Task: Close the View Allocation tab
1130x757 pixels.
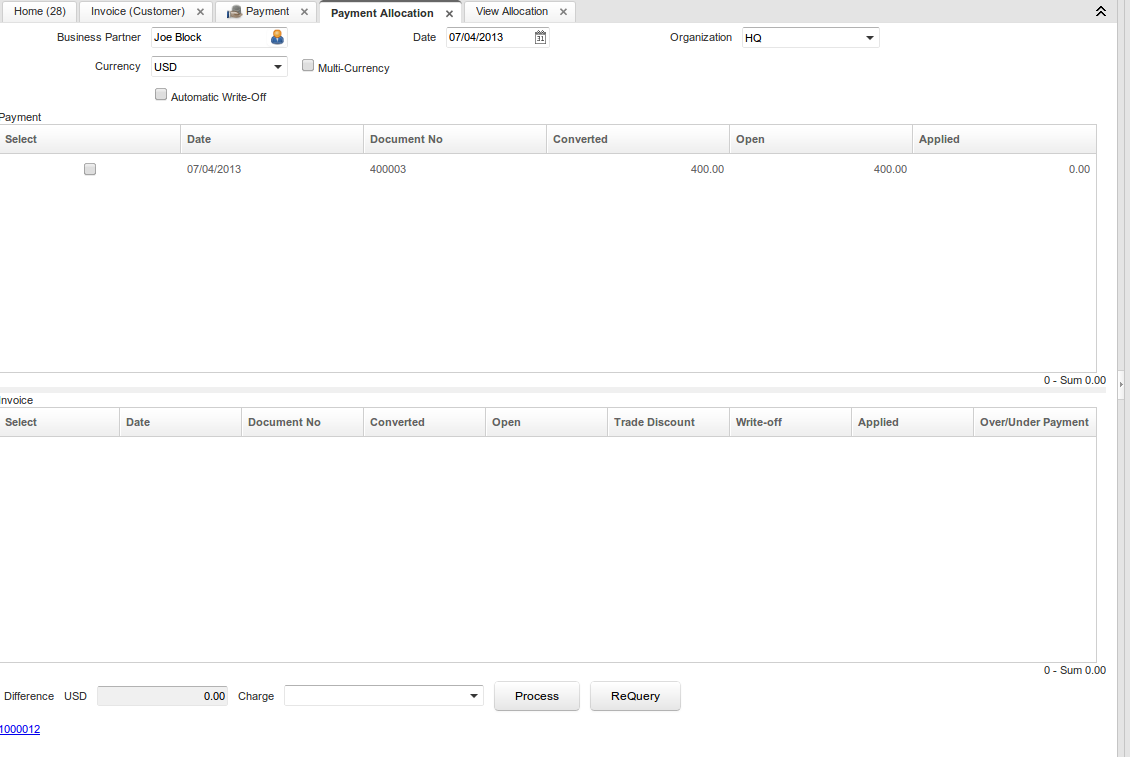Action: (x=563, y=12)
